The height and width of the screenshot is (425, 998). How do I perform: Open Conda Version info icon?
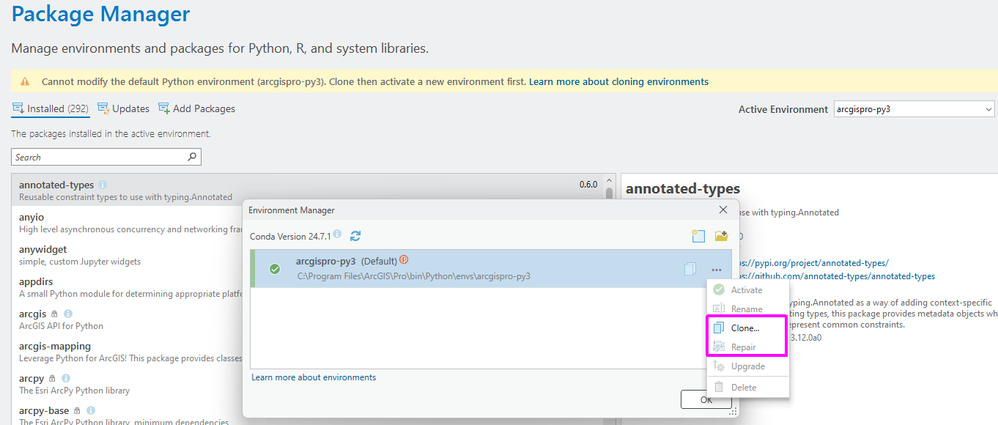(x=337, y=235)
